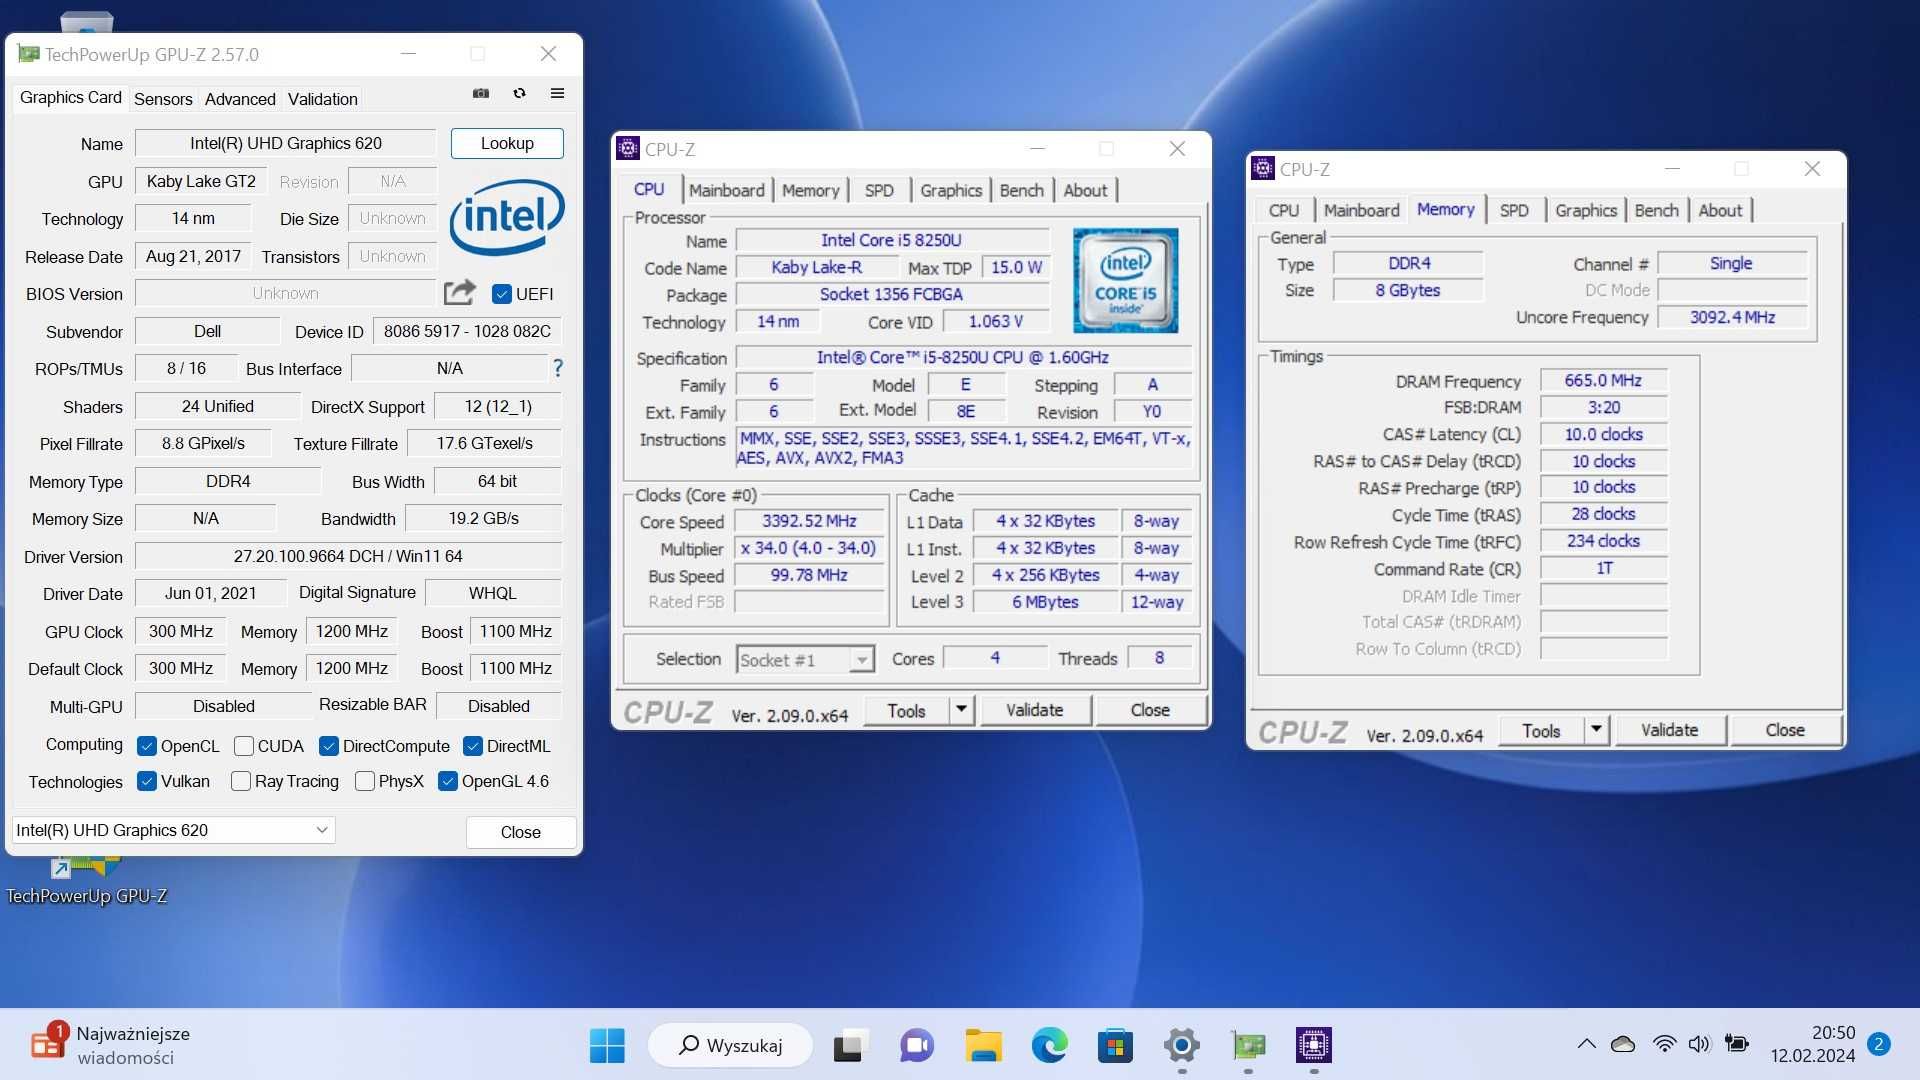Open Wi-Fi network tray icon
The width and height of the screenshot is (1920, 1080).
[1664, 1044]
